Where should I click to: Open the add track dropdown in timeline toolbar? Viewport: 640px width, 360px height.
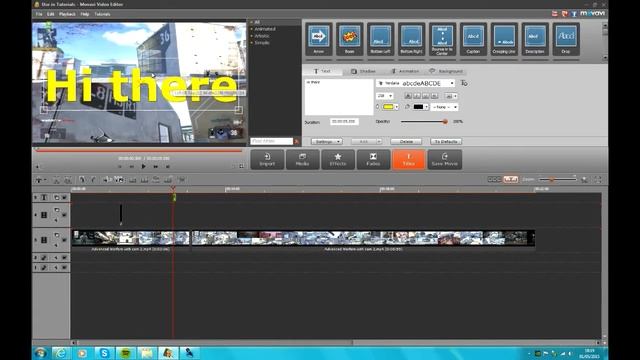pos(40,180)
